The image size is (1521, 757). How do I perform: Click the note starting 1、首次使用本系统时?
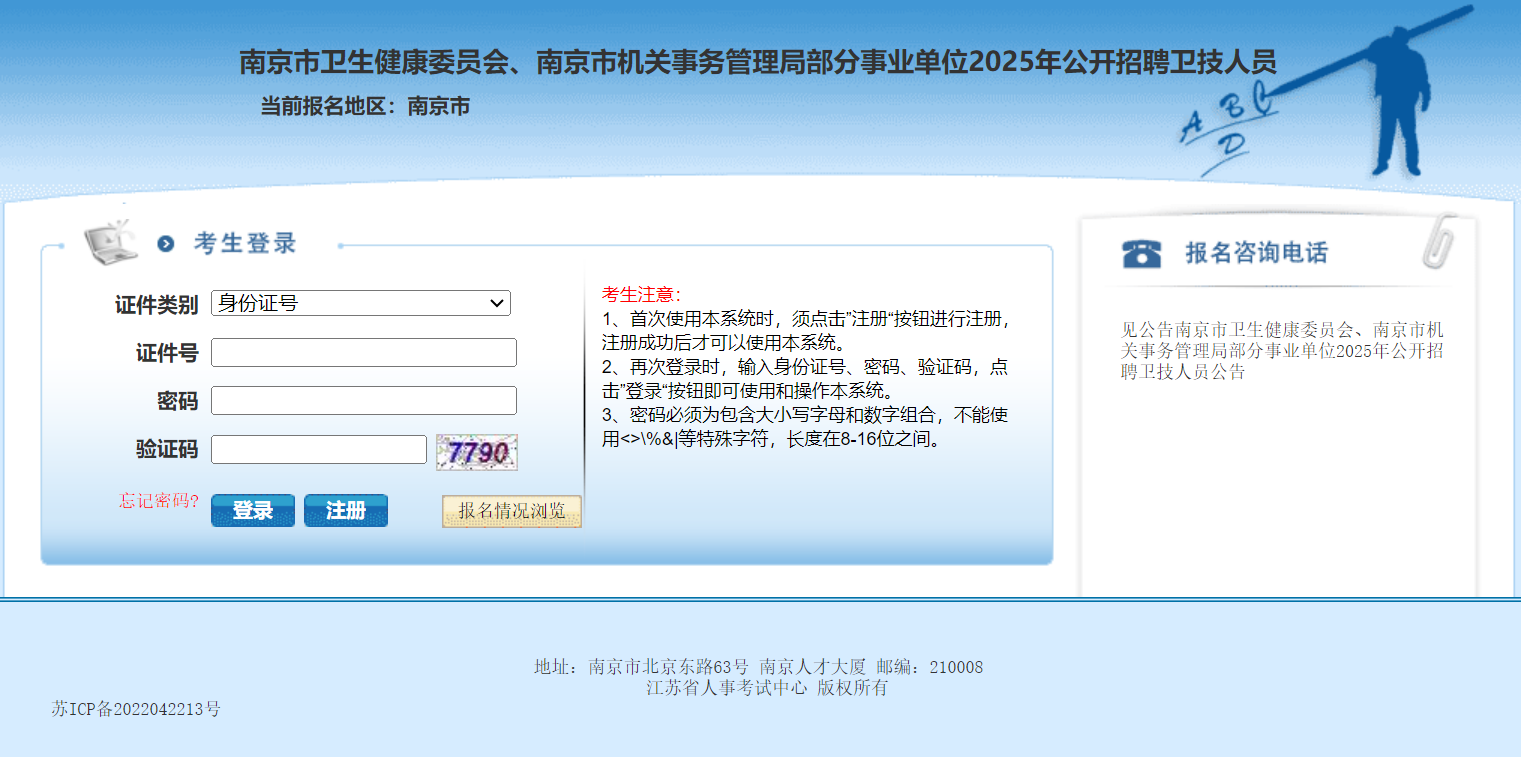(806, 330)
